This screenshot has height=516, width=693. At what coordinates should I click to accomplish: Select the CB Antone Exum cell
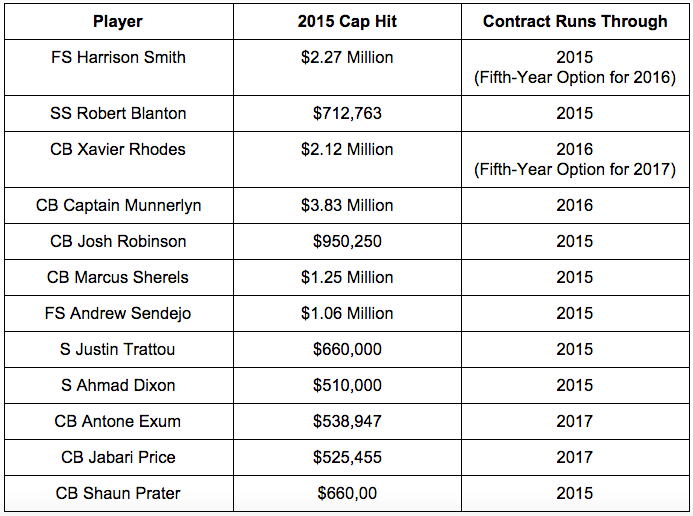coord(118,421)
